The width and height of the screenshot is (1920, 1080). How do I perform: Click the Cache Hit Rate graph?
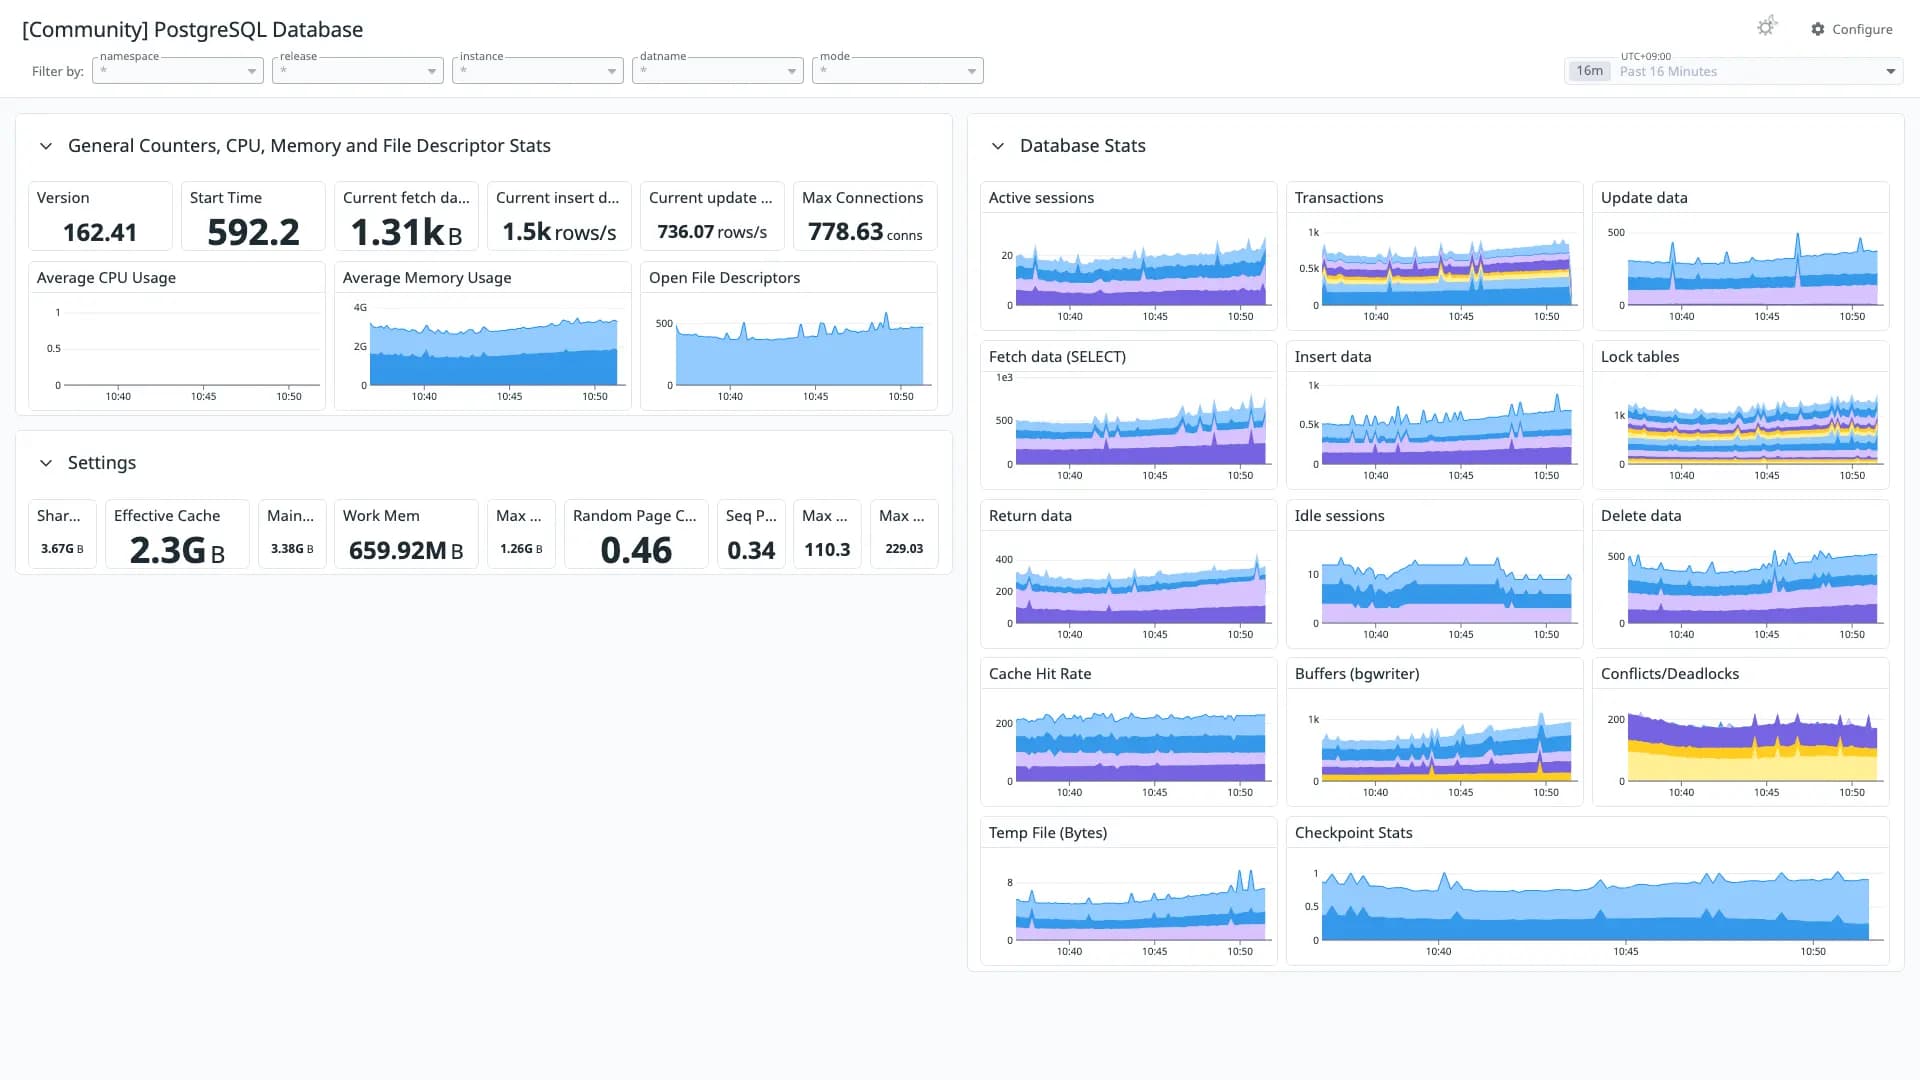1129,746
